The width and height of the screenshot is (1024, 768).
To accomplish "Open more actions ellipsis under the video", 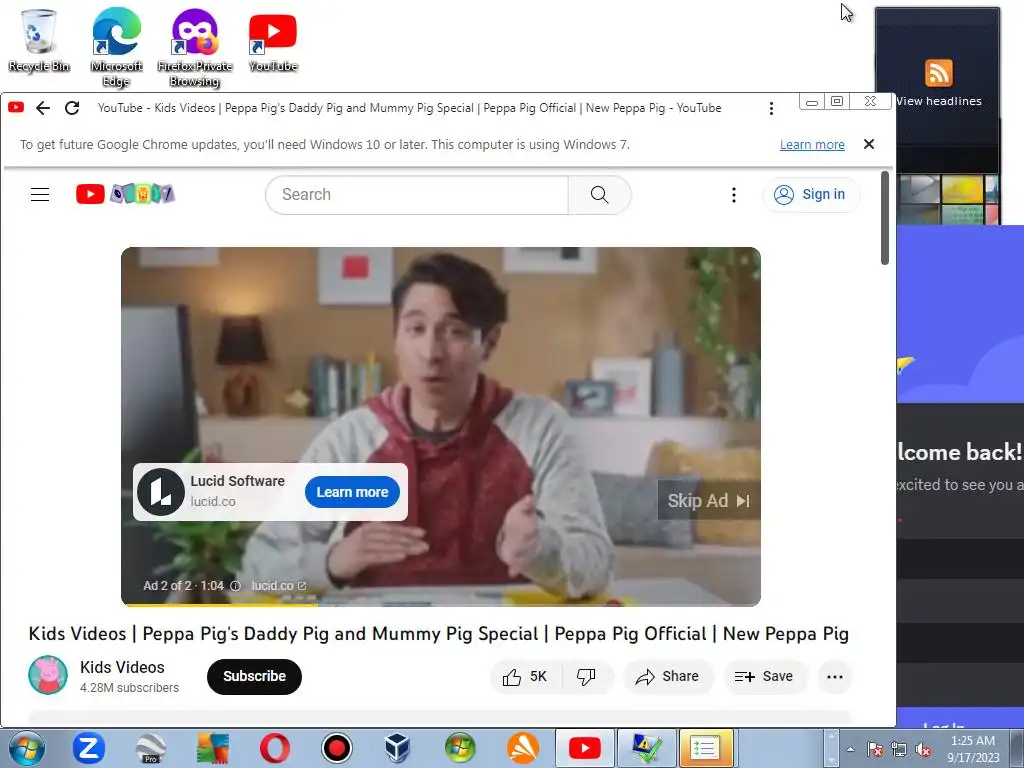I will point(835,677).
